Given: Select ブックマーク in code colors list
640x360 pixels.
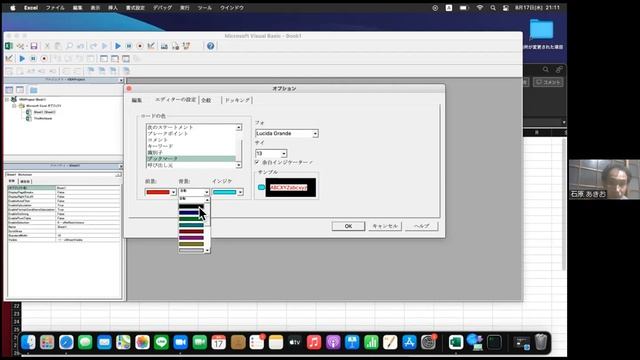Looking at the screenshot, I should tap(191, 159).
